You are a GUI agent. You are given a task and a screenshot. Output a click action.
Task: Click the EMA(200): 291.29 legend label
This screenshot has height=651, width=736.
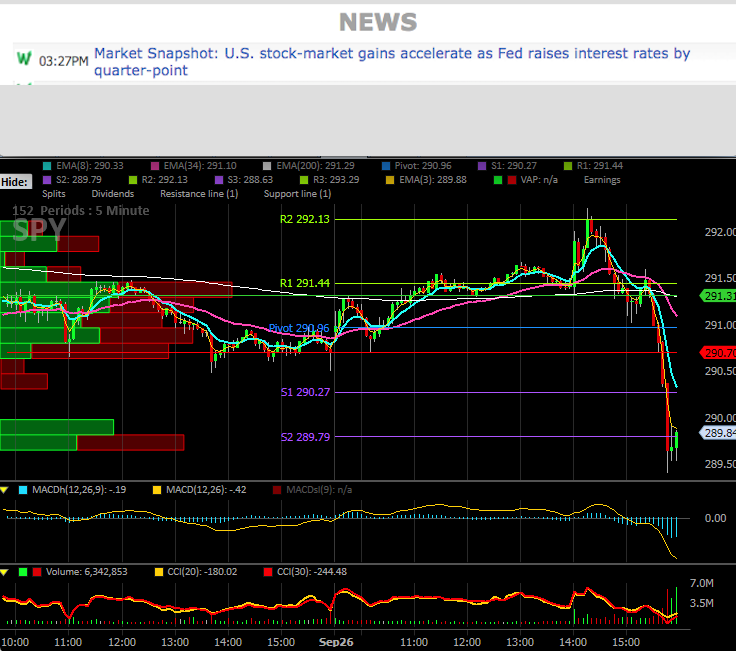pyautogui.click(x=315, y=166)
